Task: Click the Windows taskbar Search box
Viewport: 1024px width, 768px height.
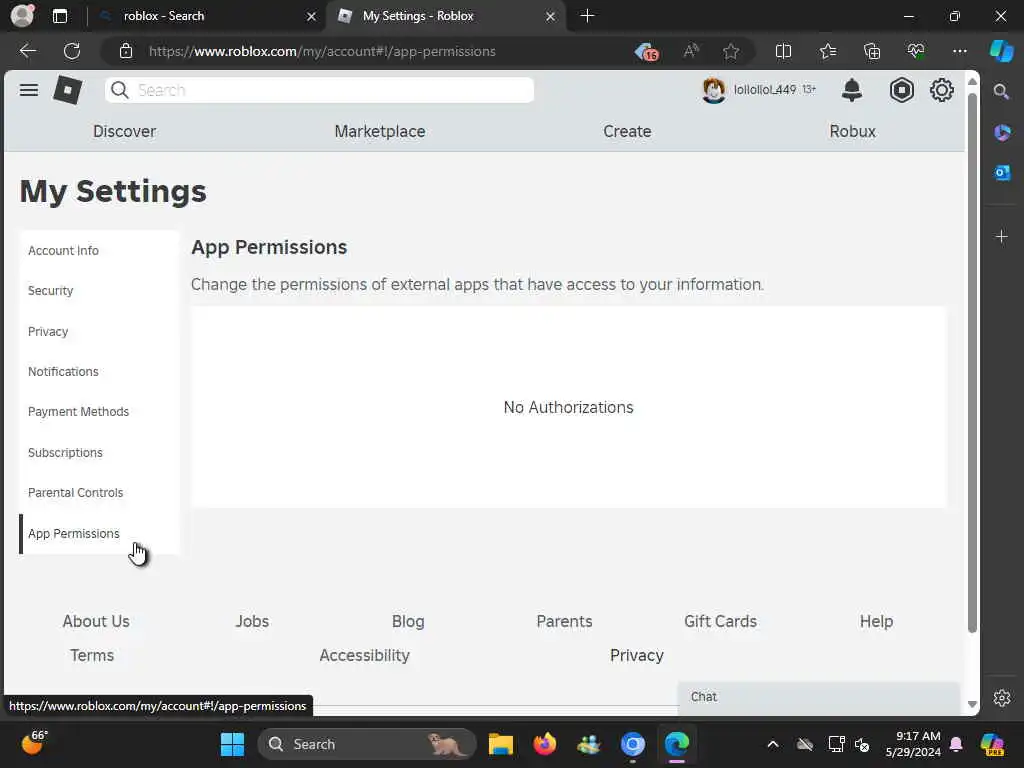Action: 367,744
